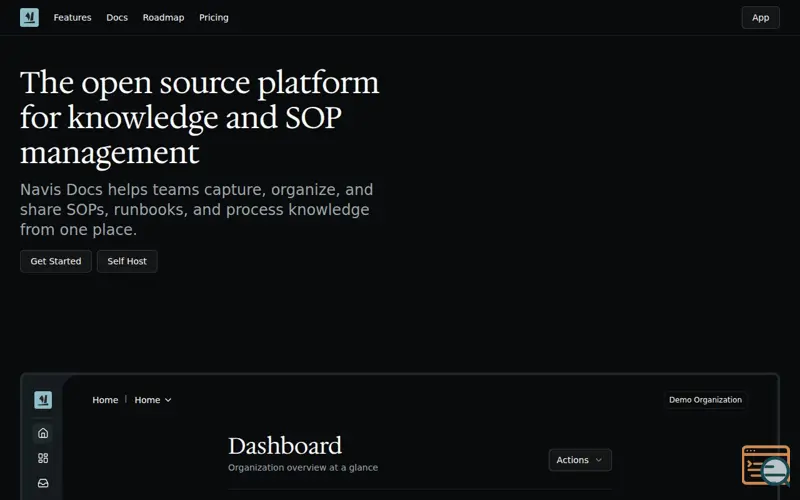The image size is (800, 500).
Task: Click the first Home breadcrumb
Action: [x=105, y=400]
